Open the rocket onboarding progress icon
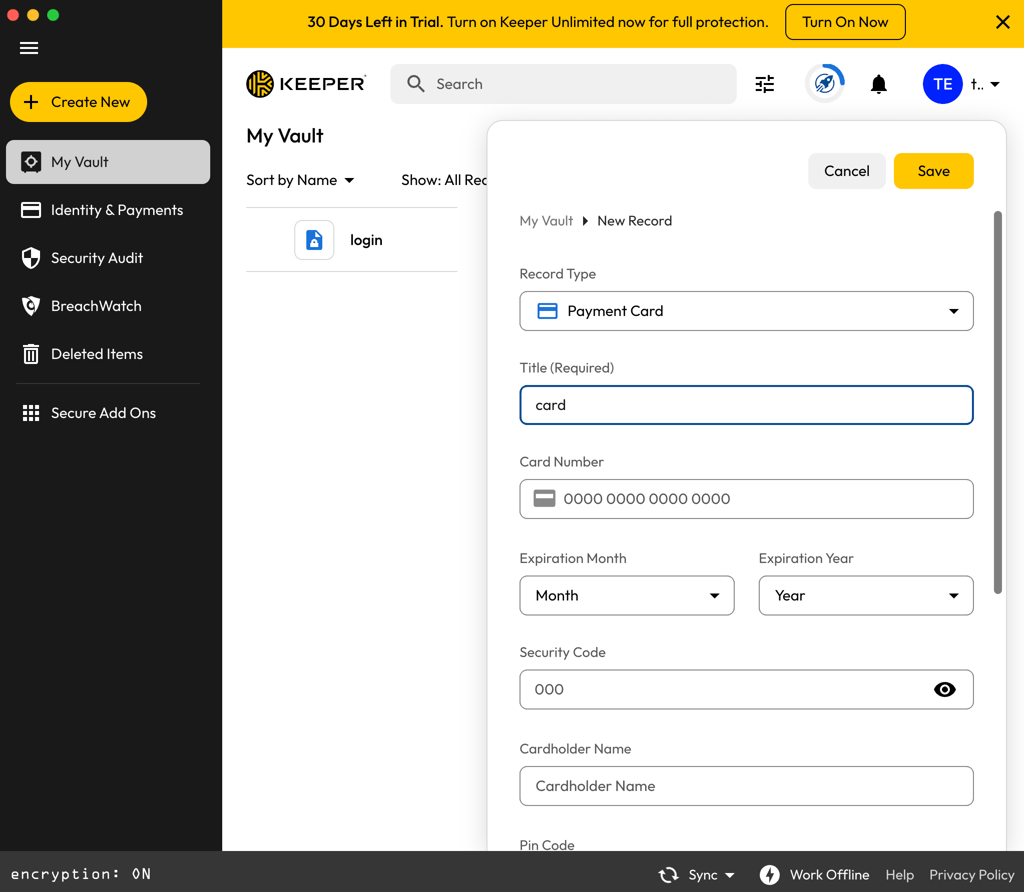This screenshot has height=892, width=1024. [825, 84]
